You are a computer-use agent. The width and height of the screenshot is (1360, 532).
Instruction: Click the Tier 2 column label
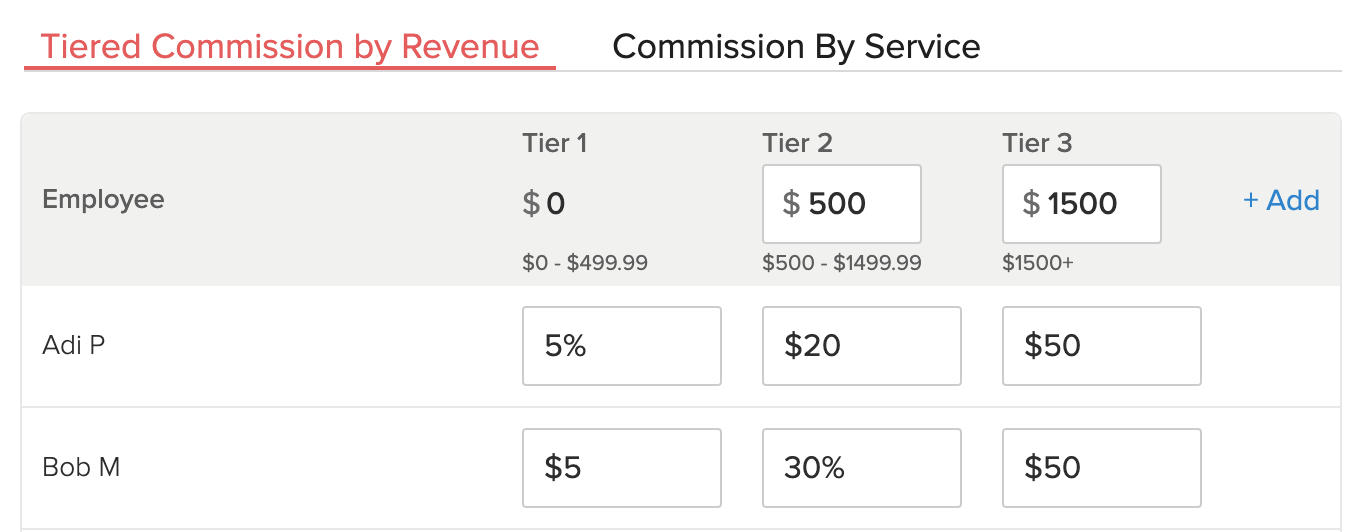coord(797,143)
